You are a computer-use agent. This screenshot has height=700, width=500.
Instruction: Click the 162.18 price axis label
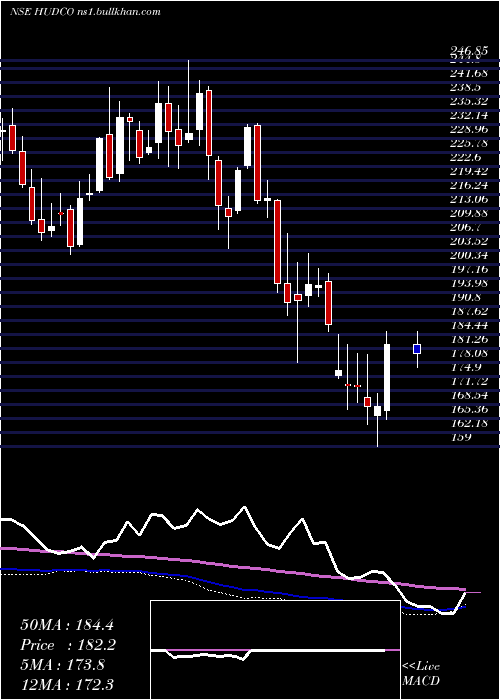point(469,423)
